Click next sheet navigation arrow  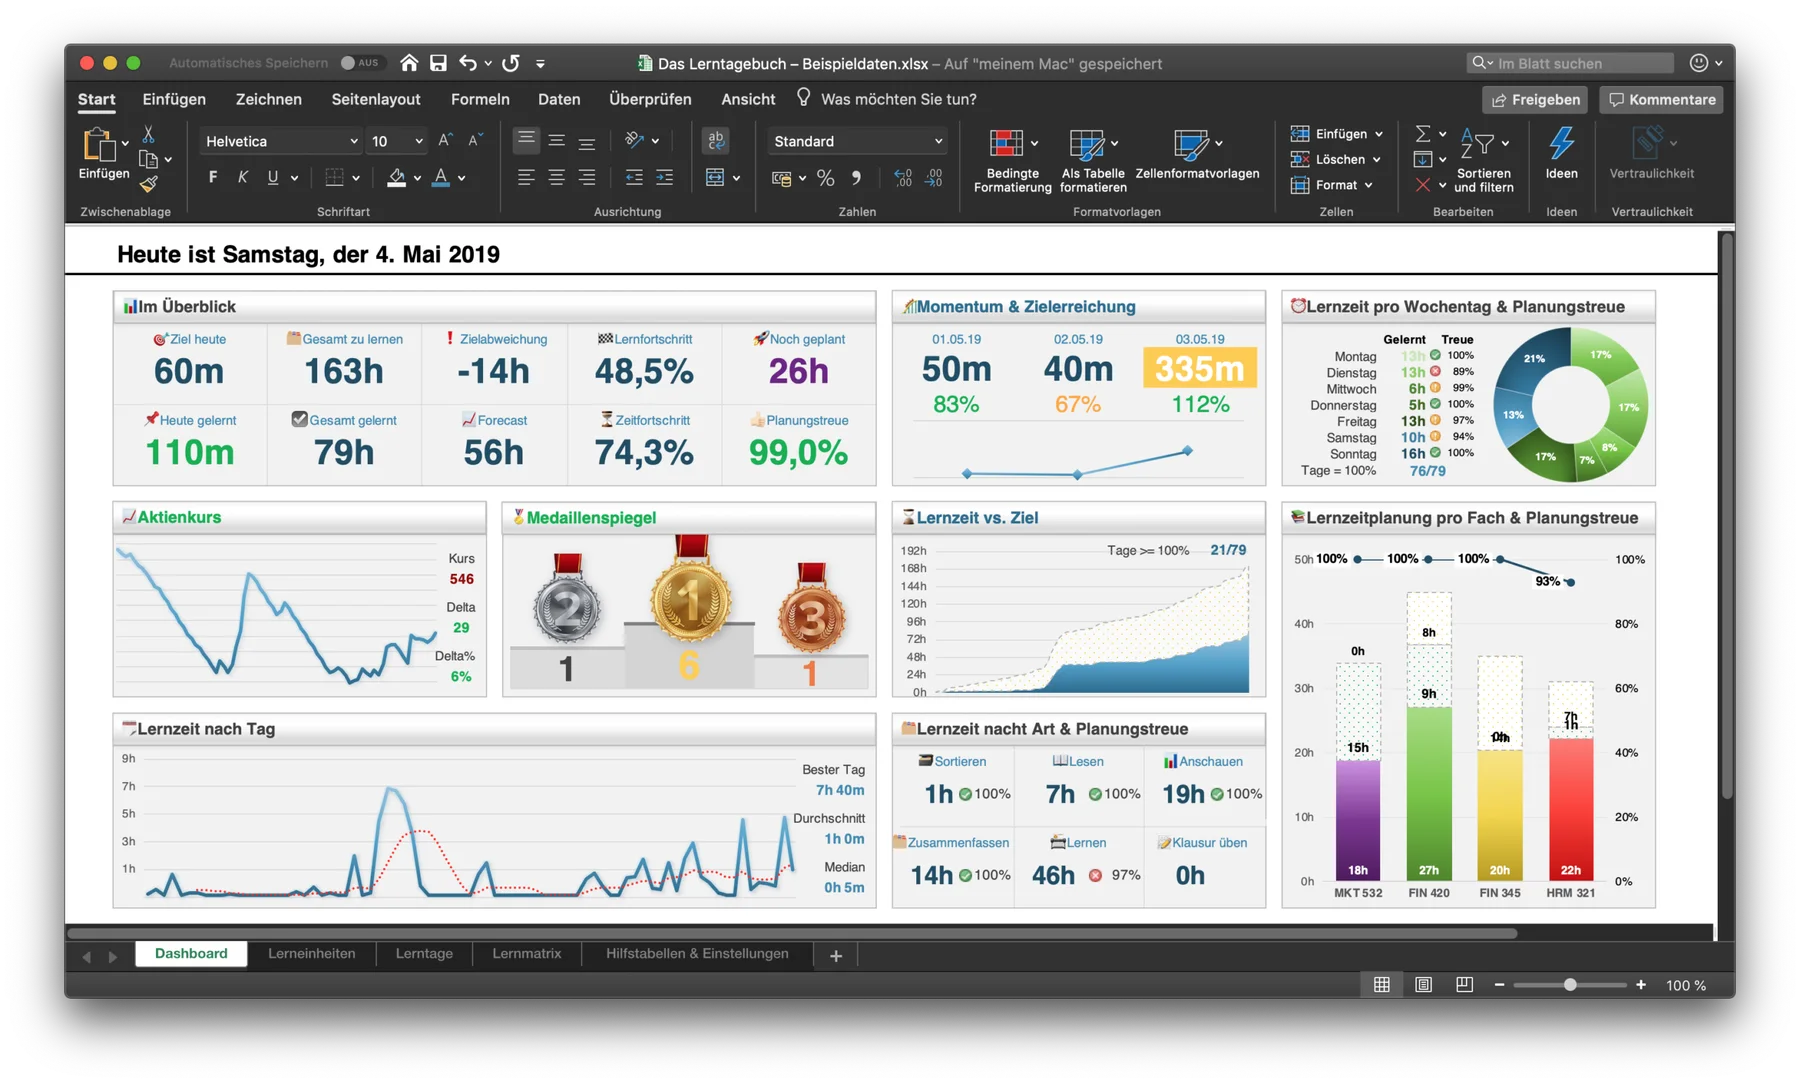pyautogui.click(x=113, y=957)
